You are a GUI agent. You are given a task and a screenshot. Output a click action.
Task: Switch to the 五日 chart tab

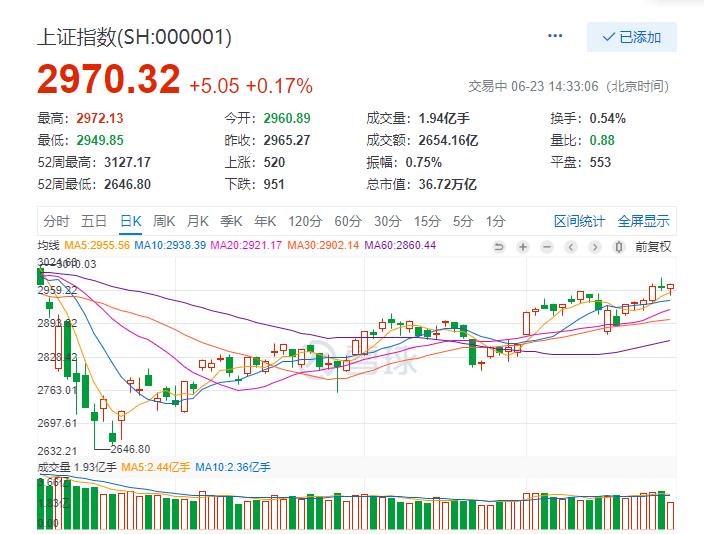(94, 221)
